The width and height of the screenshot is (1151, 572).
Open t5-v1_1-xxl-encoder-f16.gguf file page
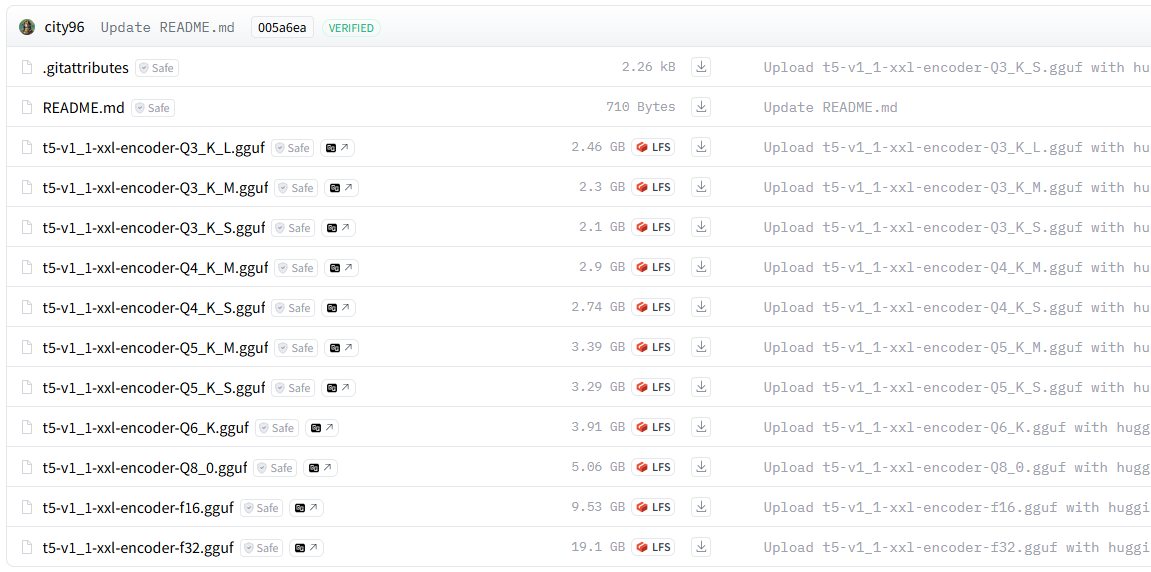click(x=138, y=507)
